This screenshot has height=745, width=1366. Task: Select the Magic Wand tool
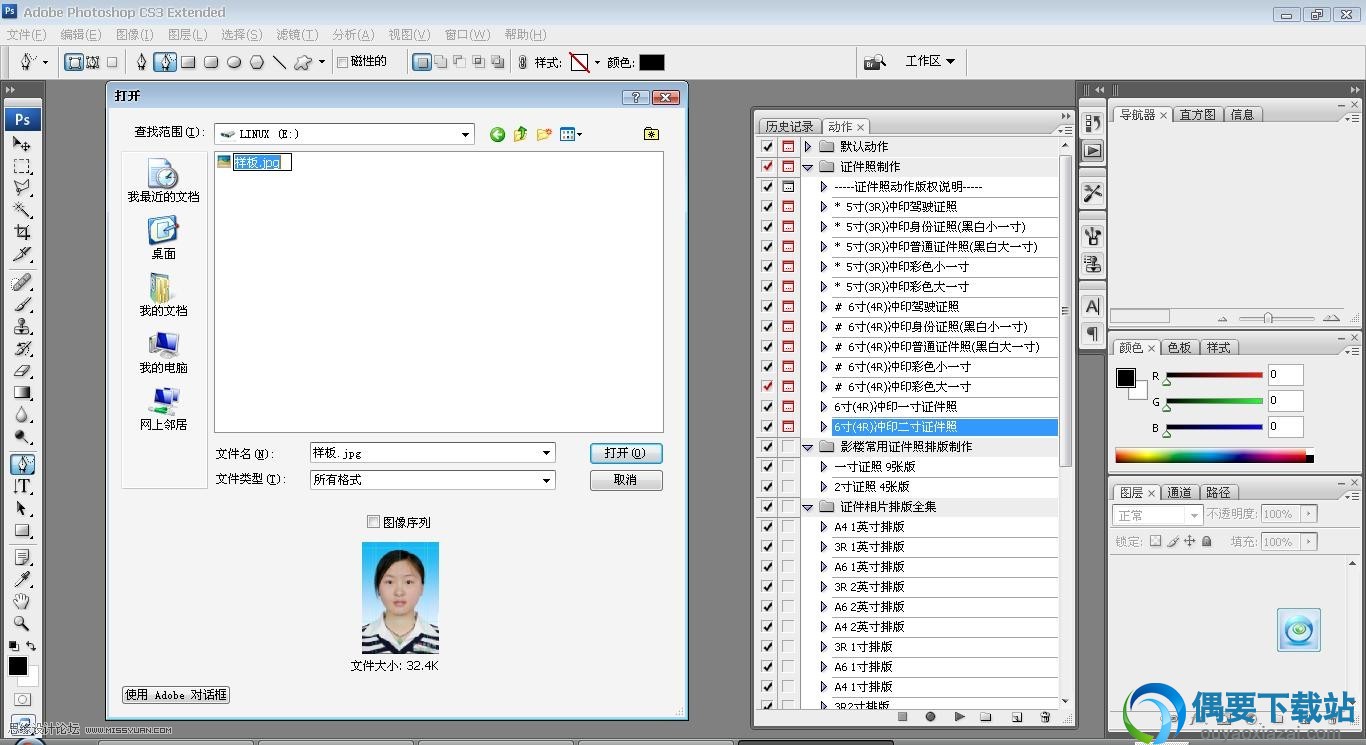22,210
